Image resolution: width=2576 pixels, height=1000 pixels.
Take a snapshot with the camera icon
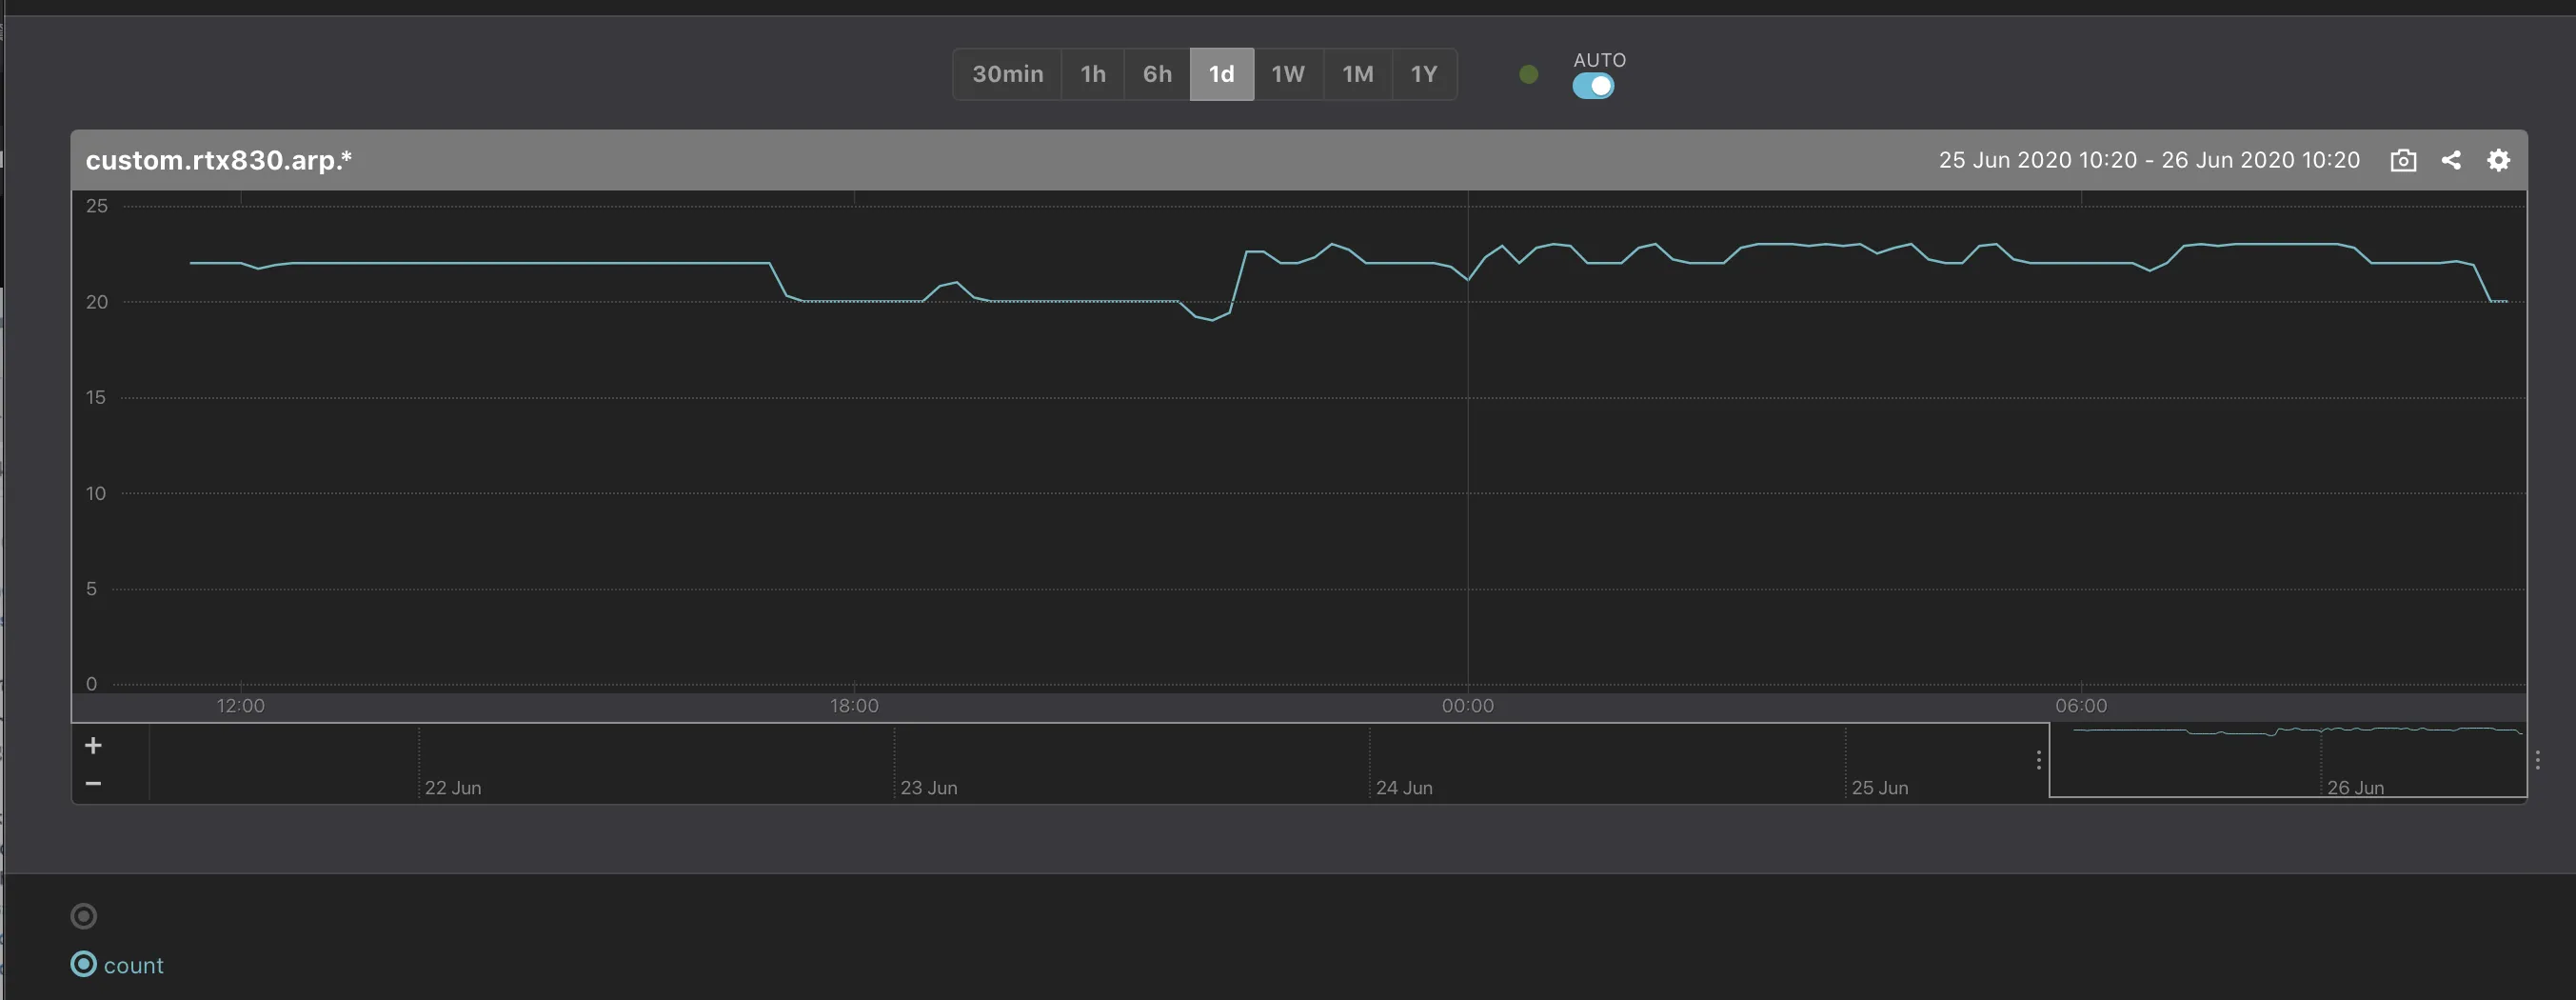coord(2403,160)
